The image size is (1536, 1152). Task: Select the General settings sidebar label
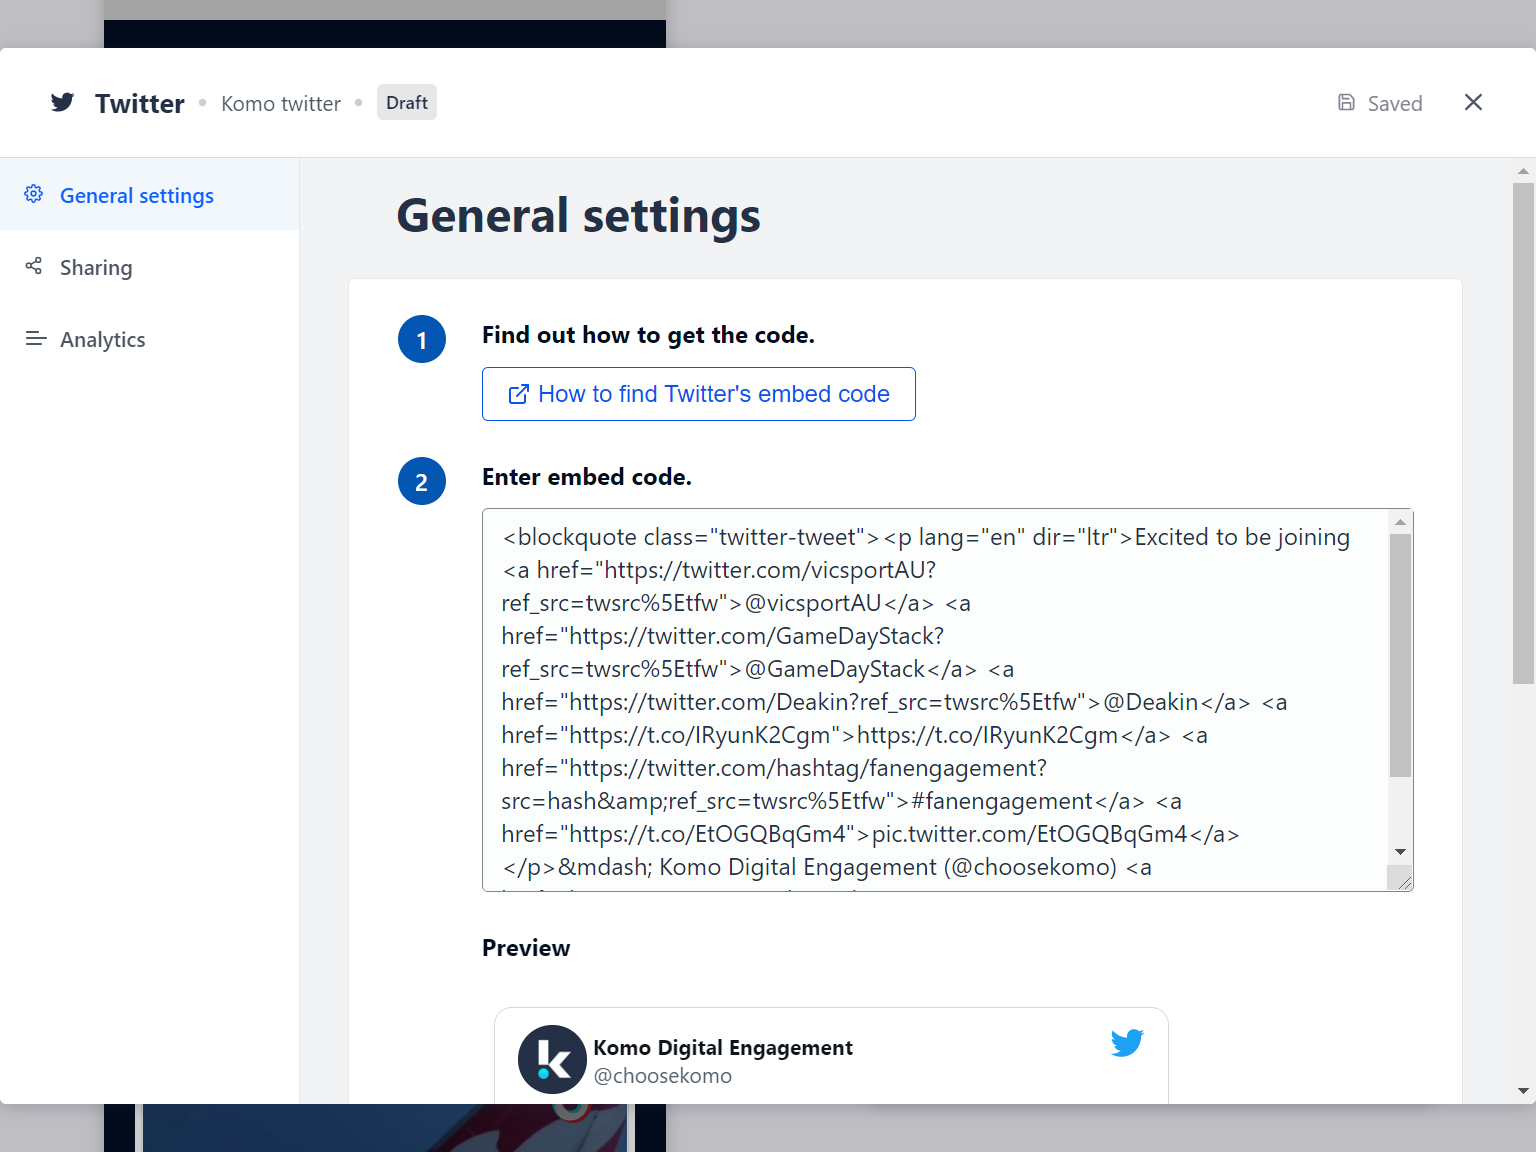[137, 196]
